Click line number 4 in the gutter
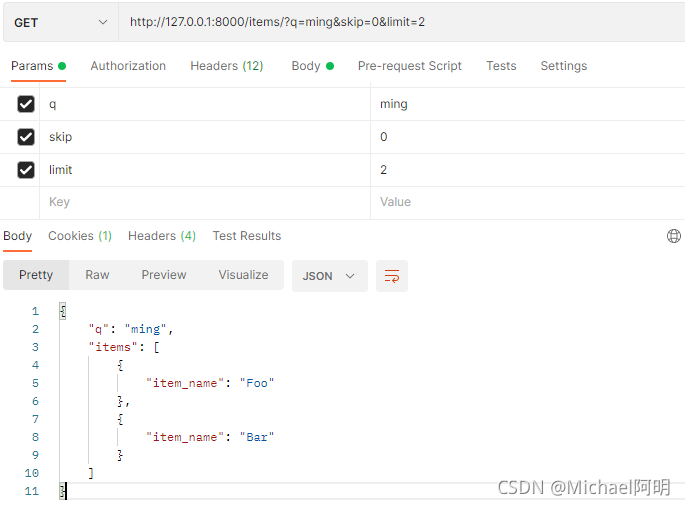 point(35,365)
